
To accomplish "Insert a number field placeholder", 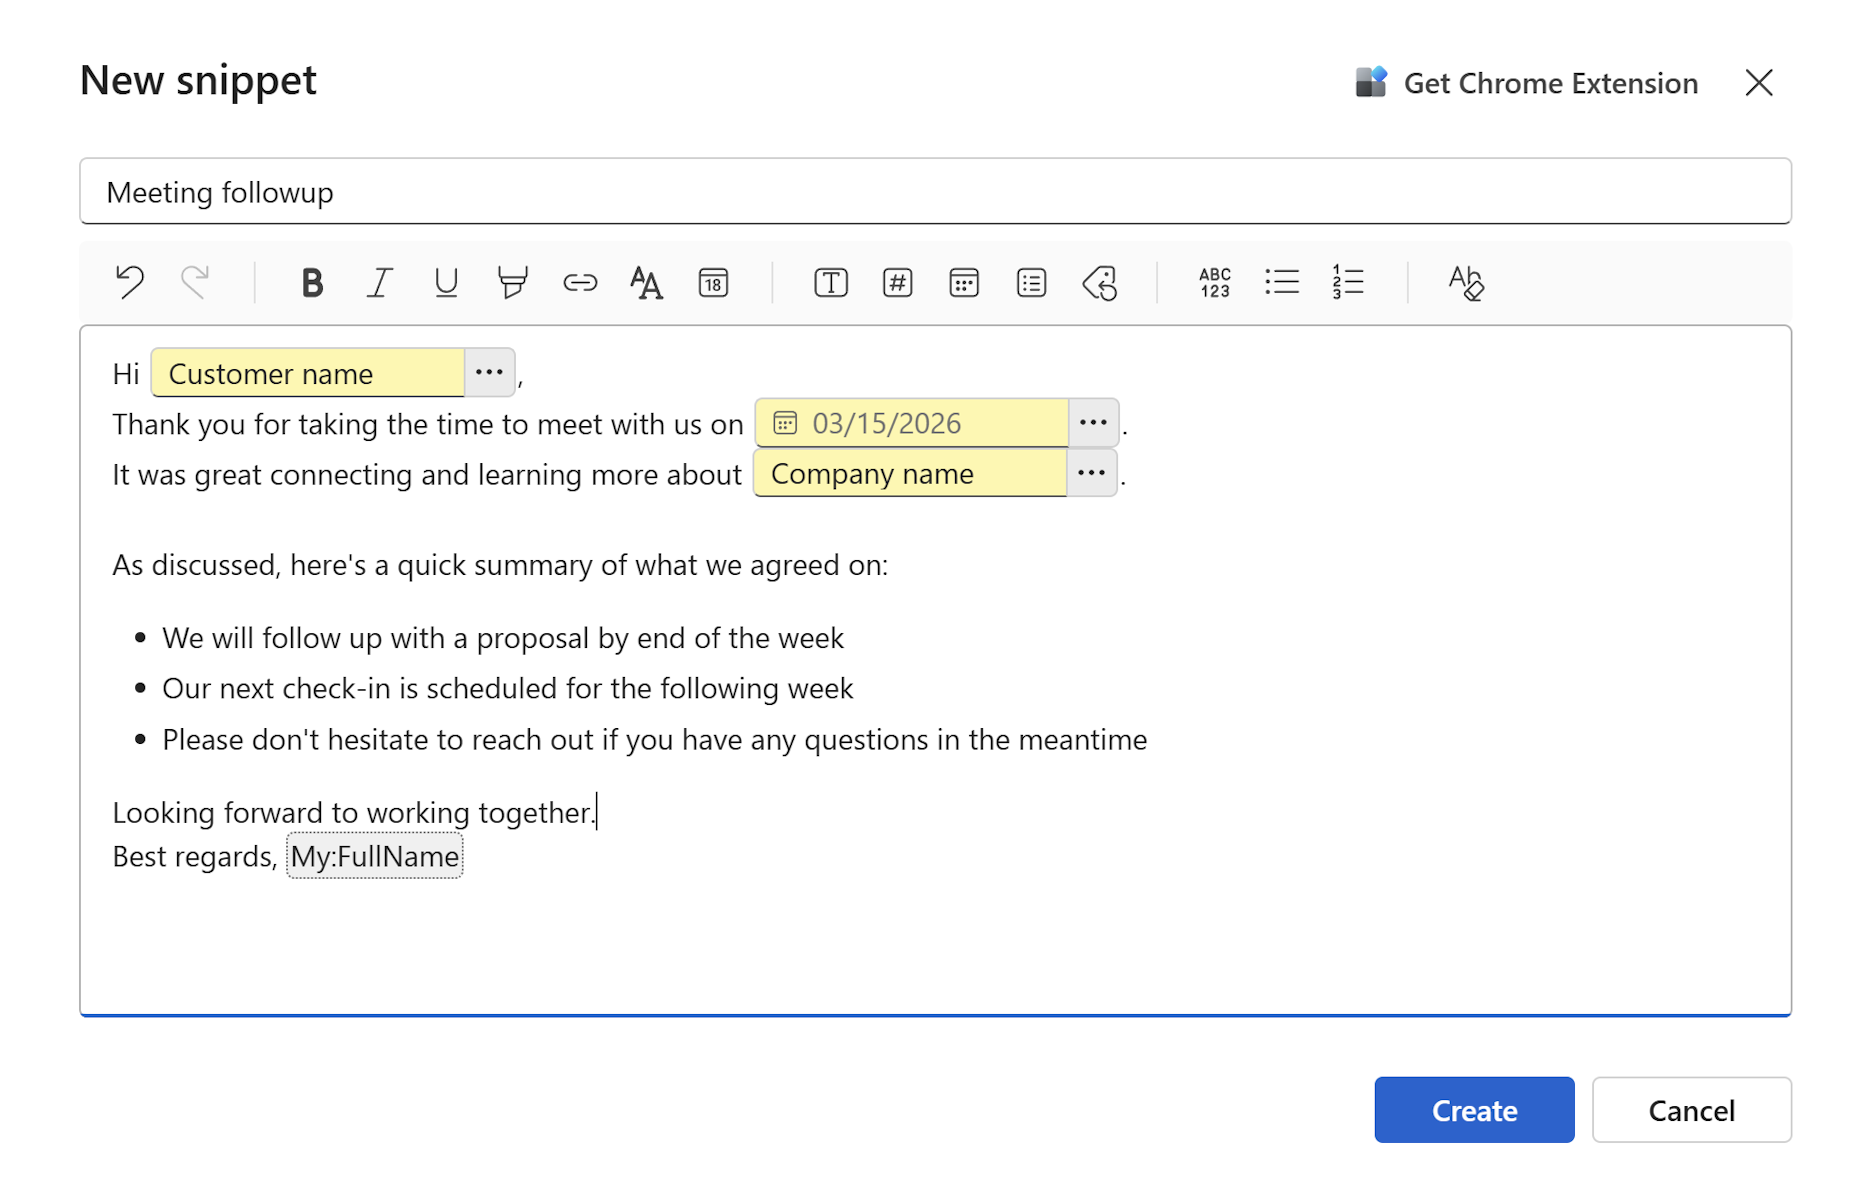I will point(898,283).
